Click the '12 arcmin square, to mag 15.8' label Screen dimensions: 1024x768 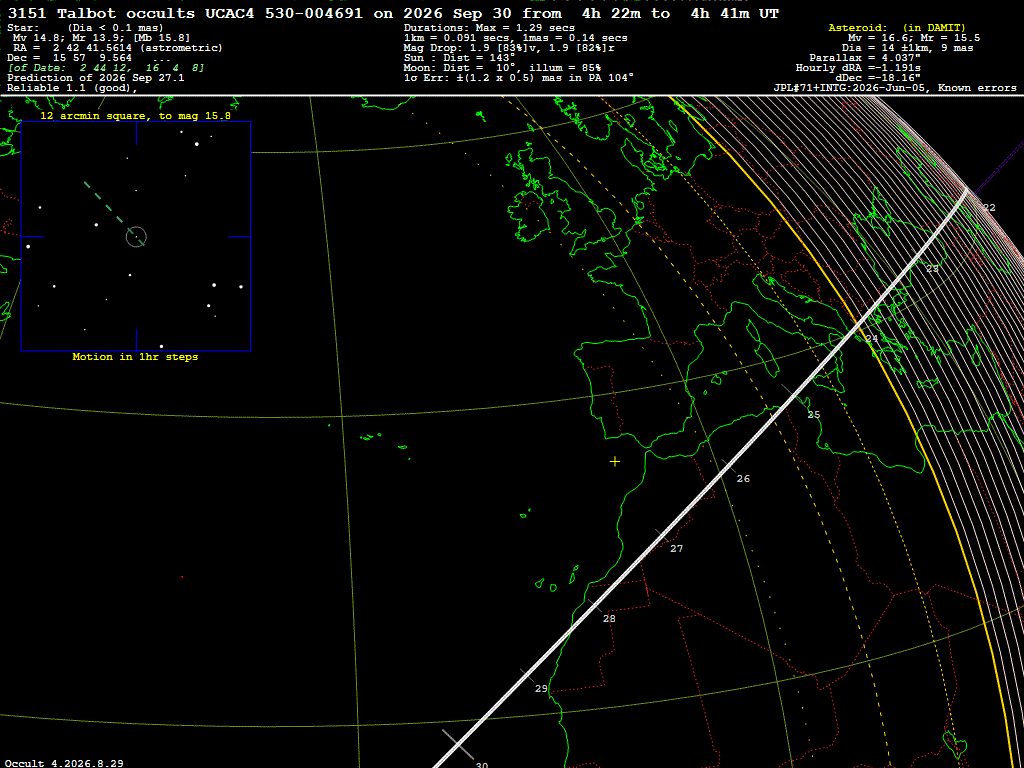pyautogui.click(x=136, y=116)
